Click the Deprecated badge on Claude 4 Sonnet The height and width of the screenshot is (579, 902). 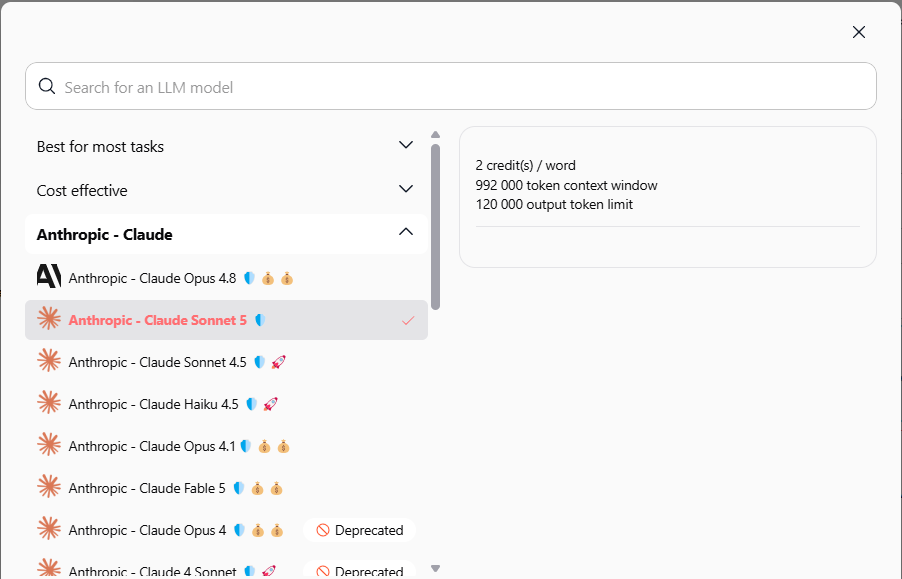360,570
